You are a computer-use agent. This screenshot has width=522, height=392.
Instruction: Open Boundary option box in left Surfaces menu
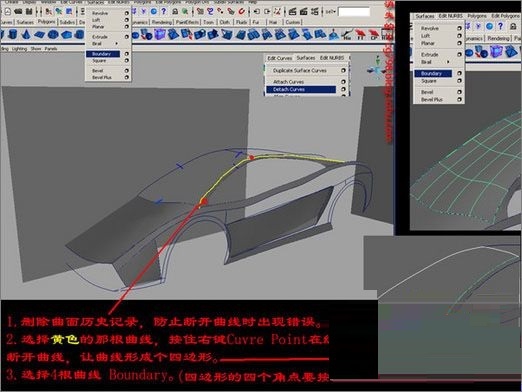[x=126, y=54]
